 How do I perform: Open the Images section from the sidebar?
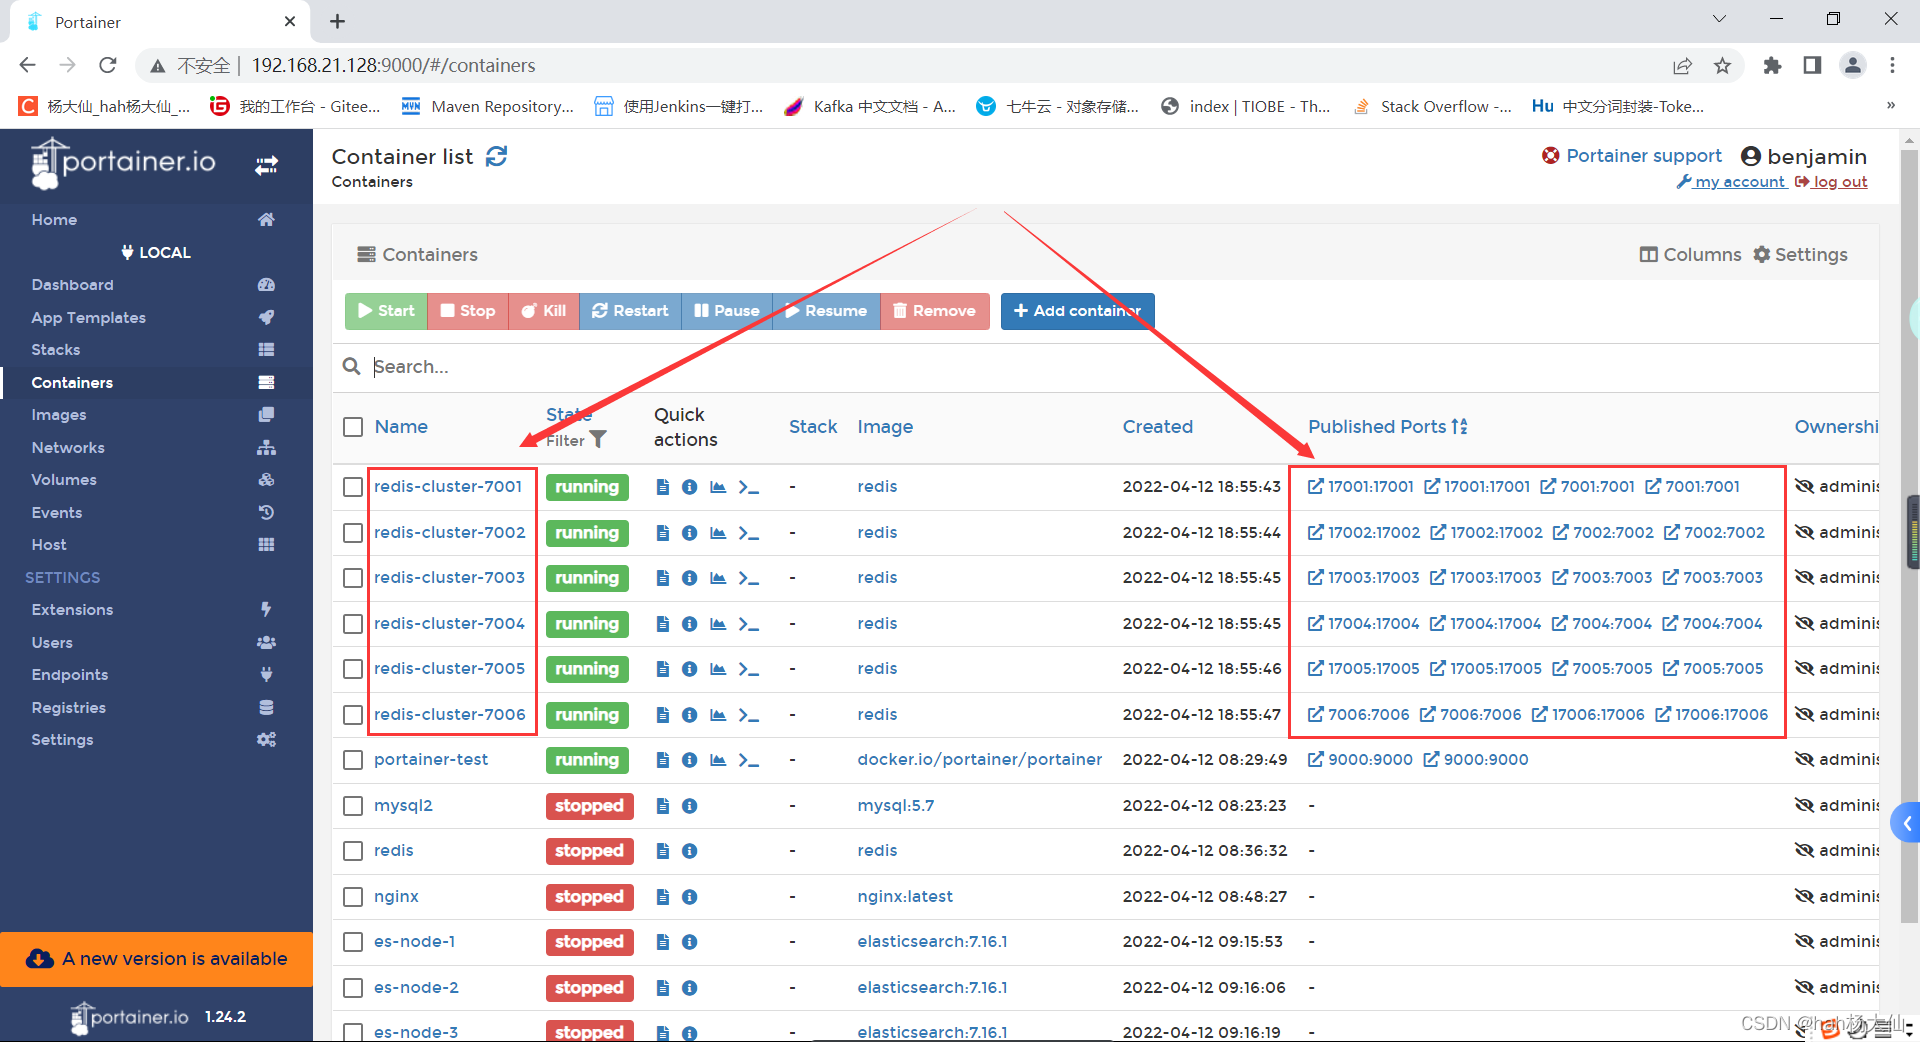point(59,414)
